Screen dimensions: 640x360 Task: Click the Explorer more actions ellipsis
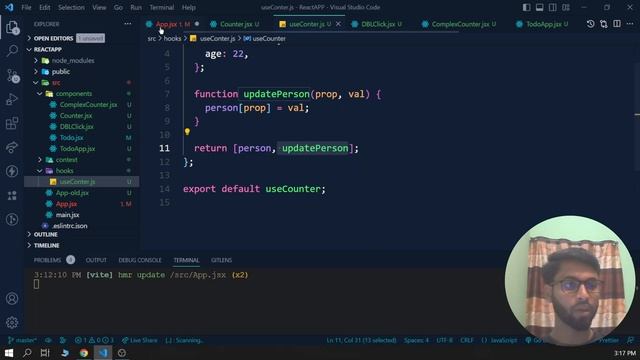coord(128,24)
